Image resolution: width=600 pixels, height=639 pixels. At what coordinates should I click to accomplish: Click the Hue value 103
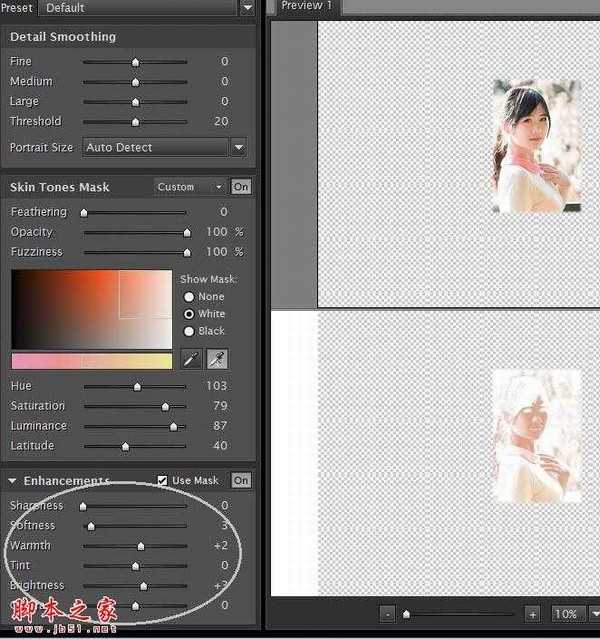[x=216, y=386]
